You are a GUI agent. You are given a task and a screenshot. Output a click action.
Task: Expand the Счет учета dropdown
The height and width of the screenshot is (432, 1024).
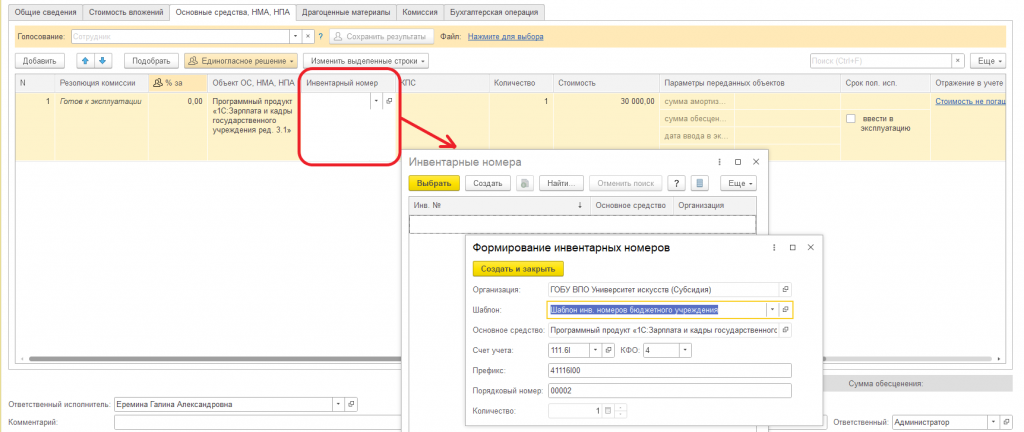596,350
